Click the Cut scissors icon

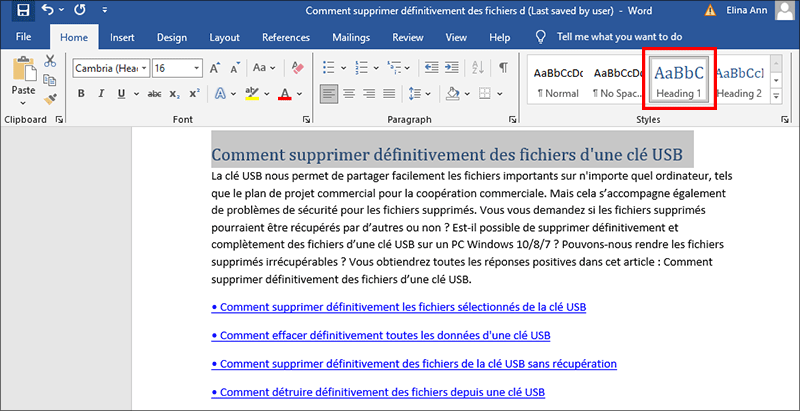tap(49, 61)
